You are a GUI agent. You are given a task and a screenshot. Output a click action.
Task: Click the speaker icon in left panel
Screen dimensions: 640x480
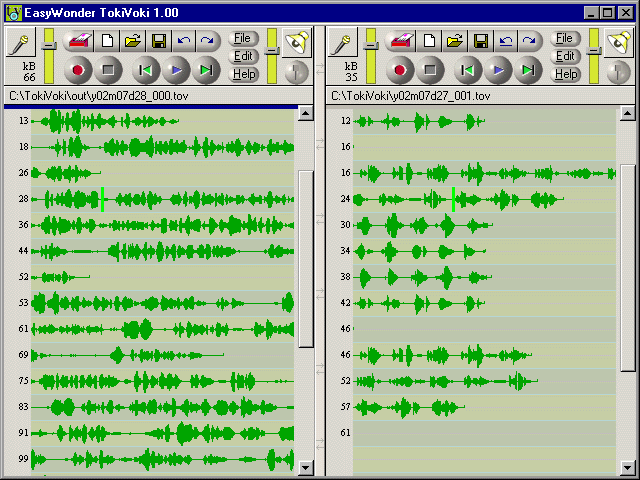[297, 42]
